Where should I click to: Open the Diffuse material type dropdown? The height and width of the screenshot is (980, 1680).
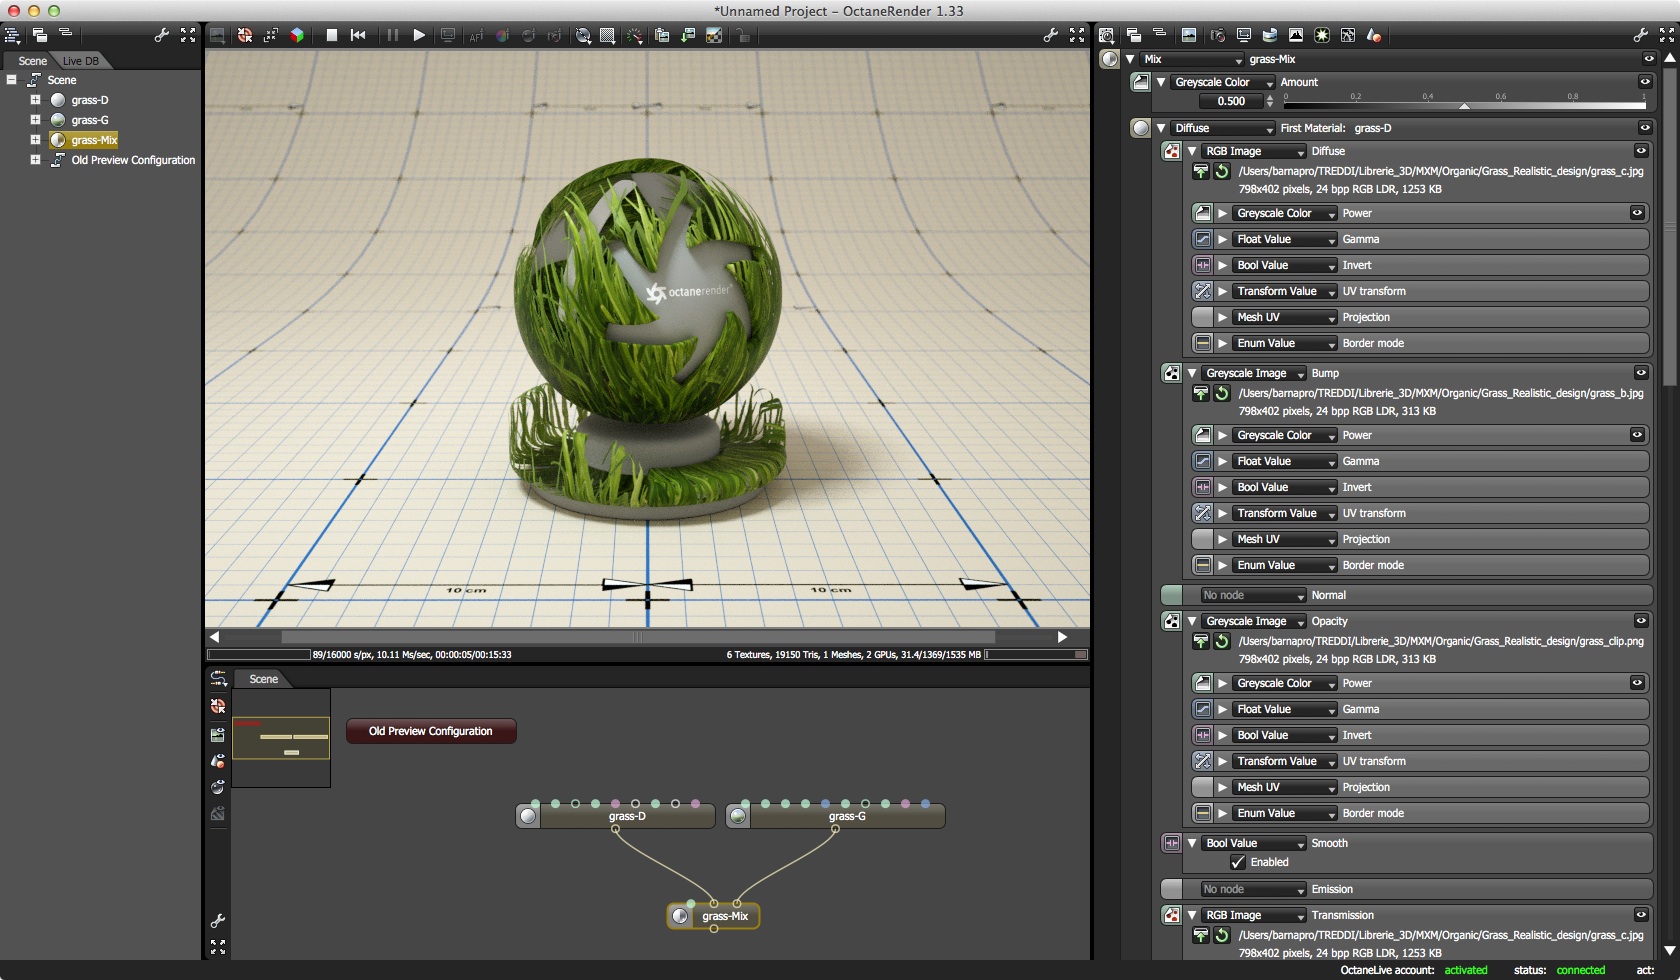[1224, 128]
